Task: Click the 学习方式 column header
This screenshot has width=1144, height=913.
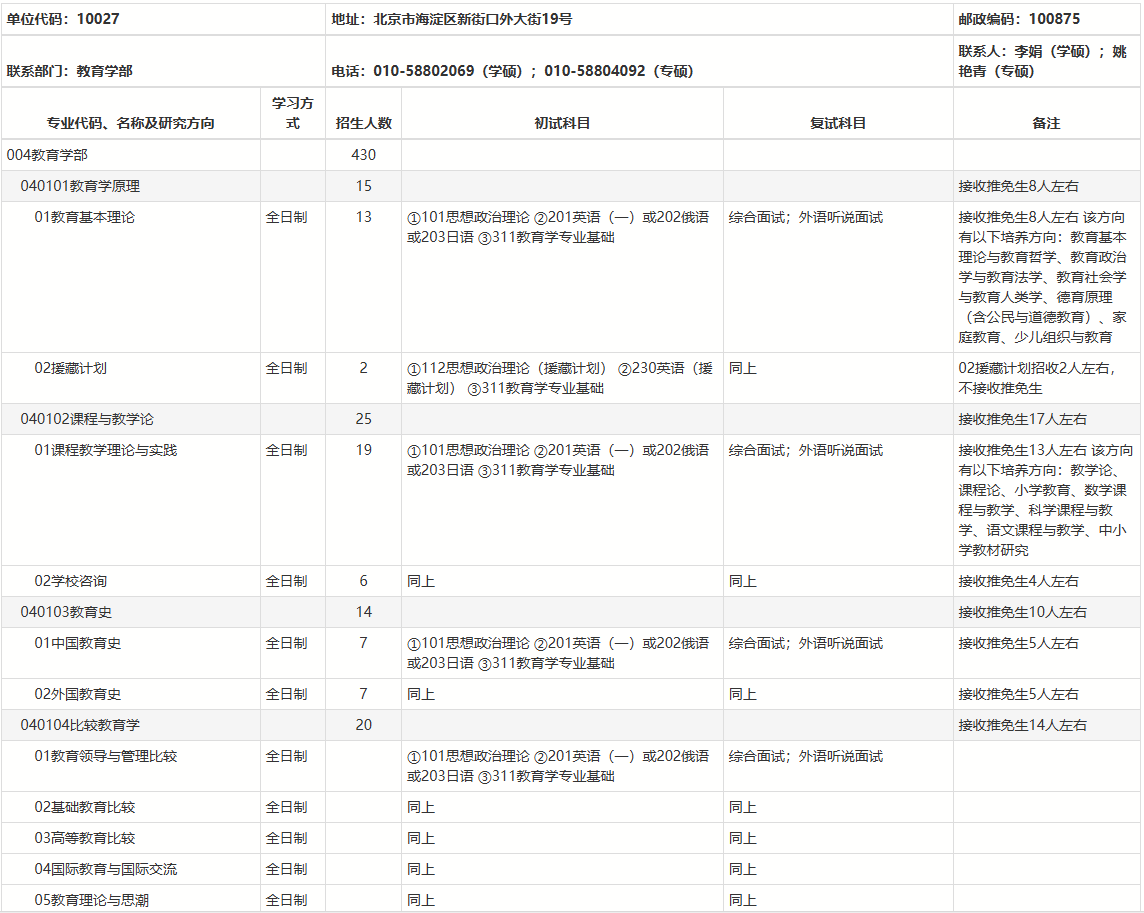Action: coord(293,113)
